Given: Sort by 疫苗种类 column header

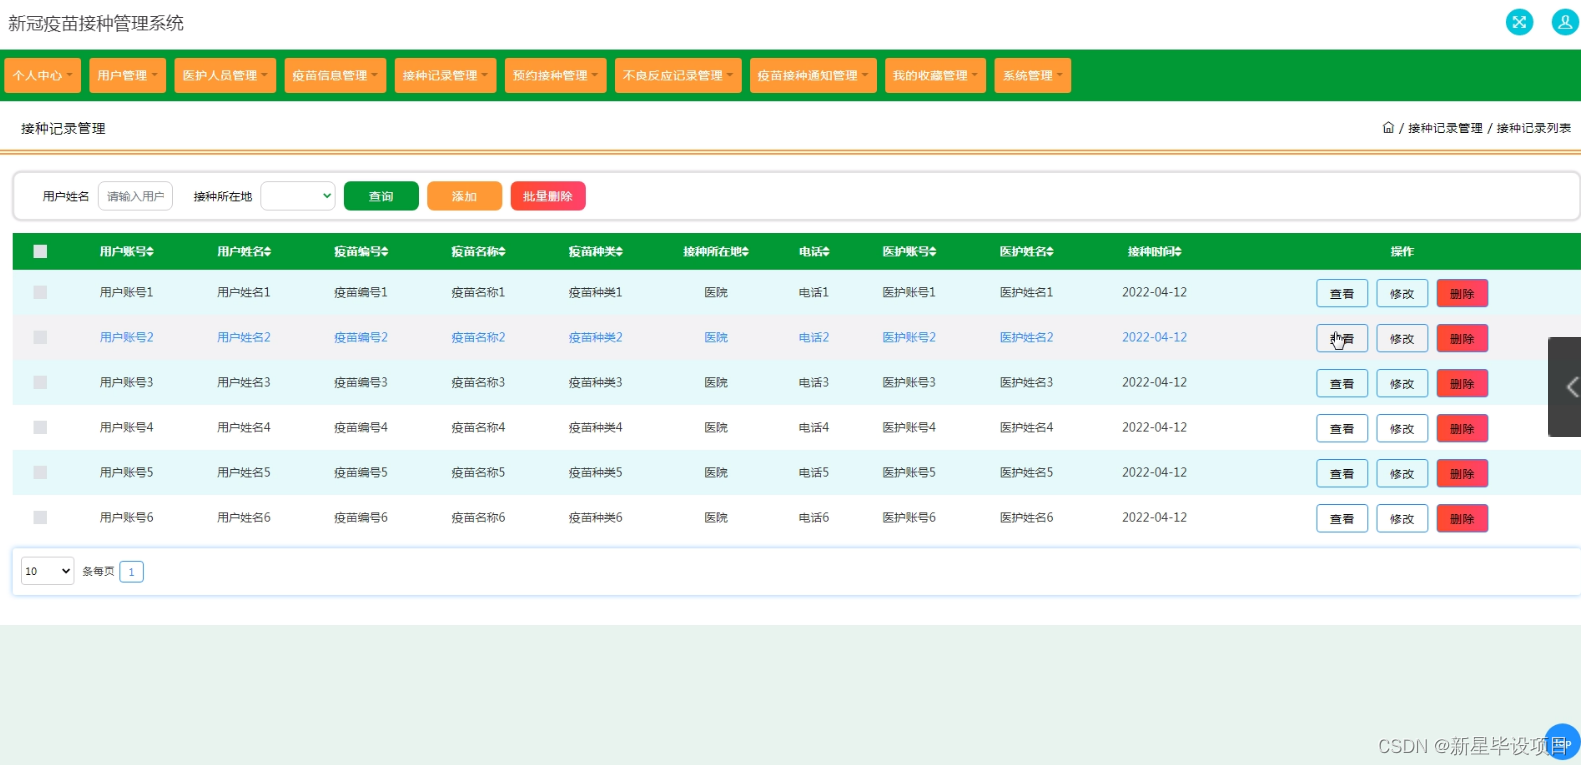Looking at the screenshot, I should click(x=596, y=252).
